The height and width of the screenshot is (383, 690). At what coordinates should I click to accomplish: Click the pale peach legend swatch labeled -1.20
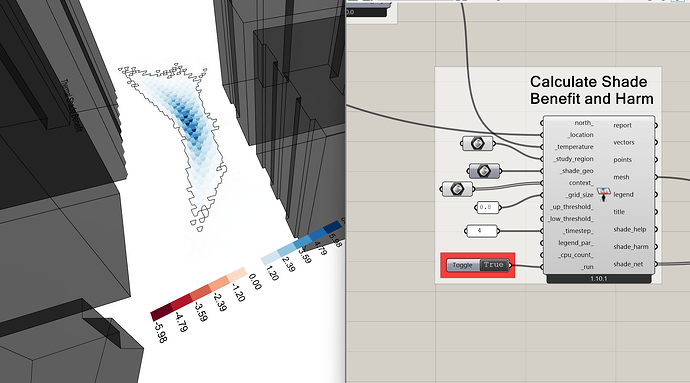(x=238, y=273)
